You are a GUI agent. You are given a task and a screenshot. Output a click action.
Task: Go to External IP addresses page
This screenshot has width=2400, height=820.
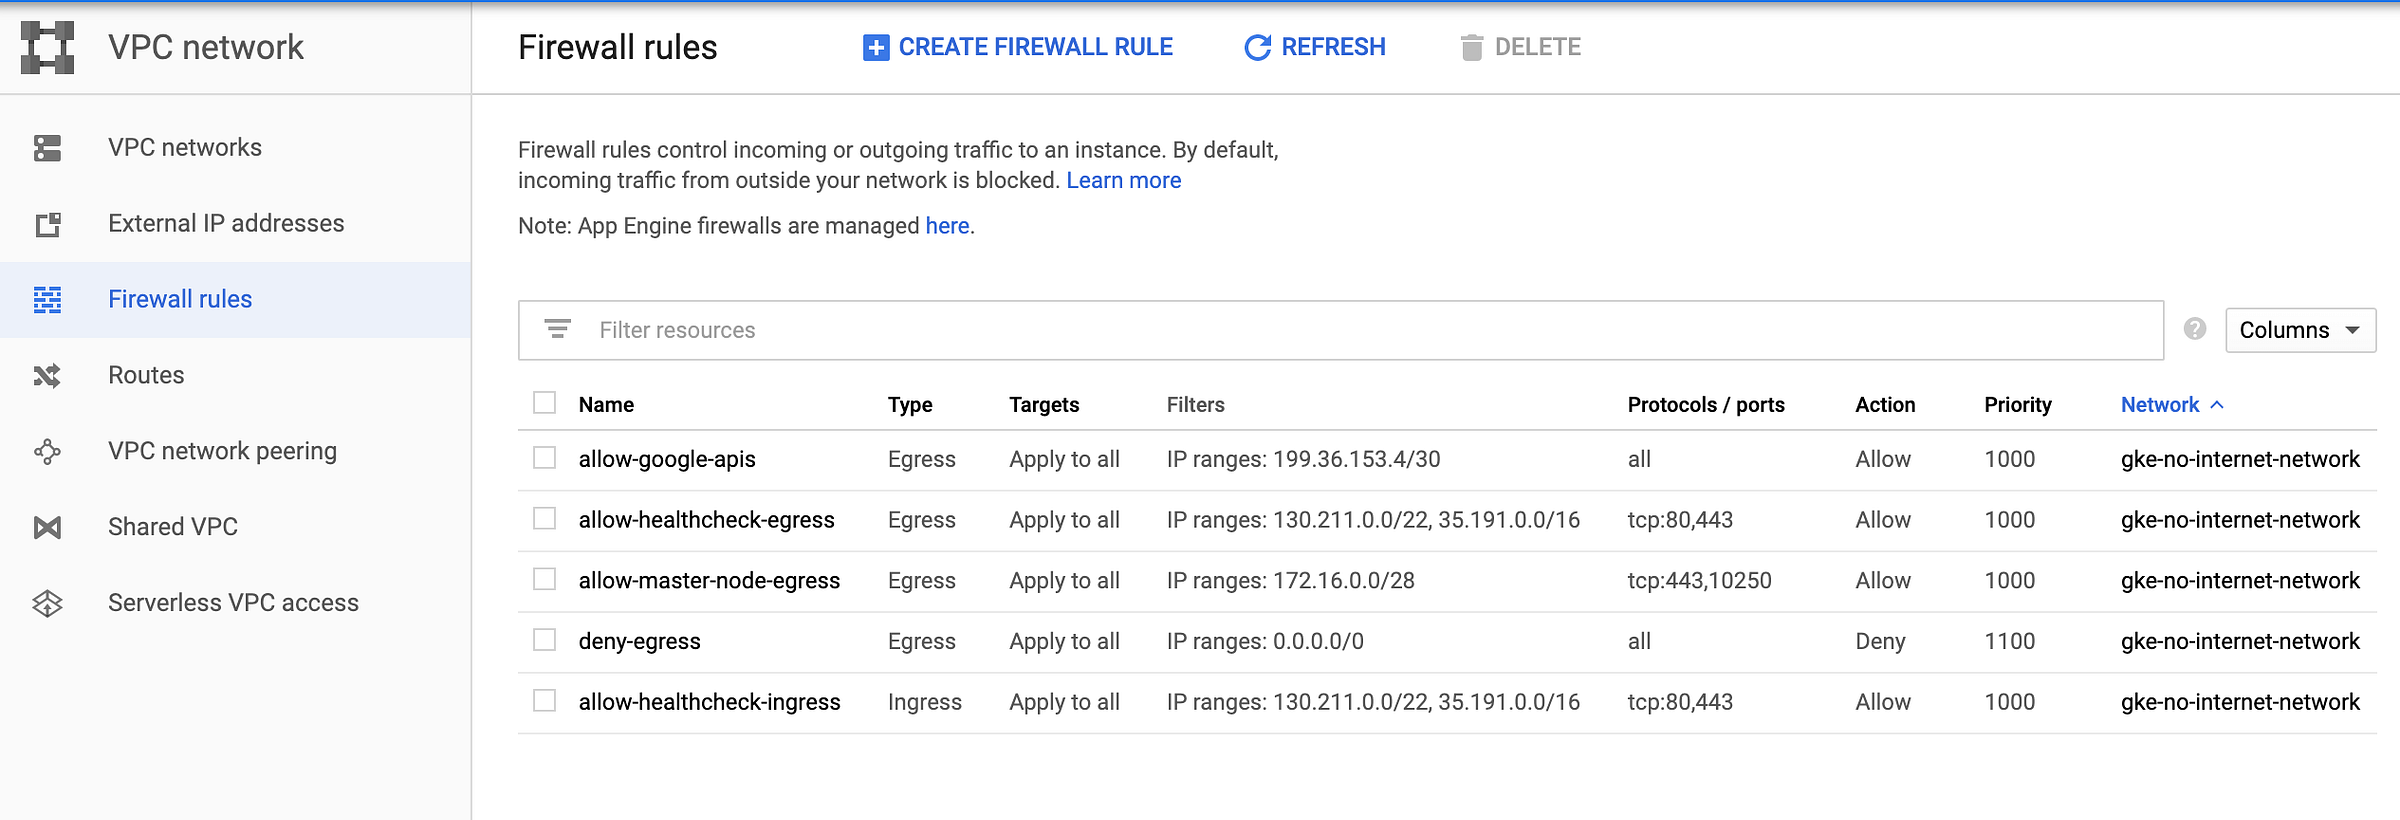[x=226, y=224]
